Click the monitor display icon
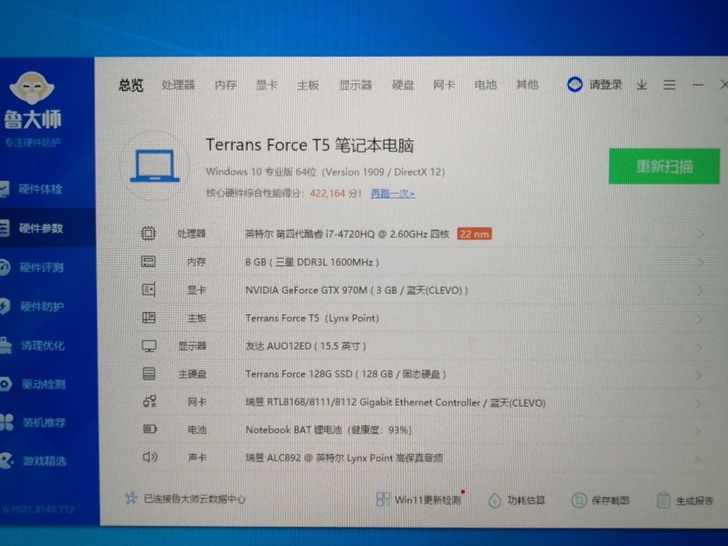The height and width of the screenshot is (546, 728). point(149,346)
